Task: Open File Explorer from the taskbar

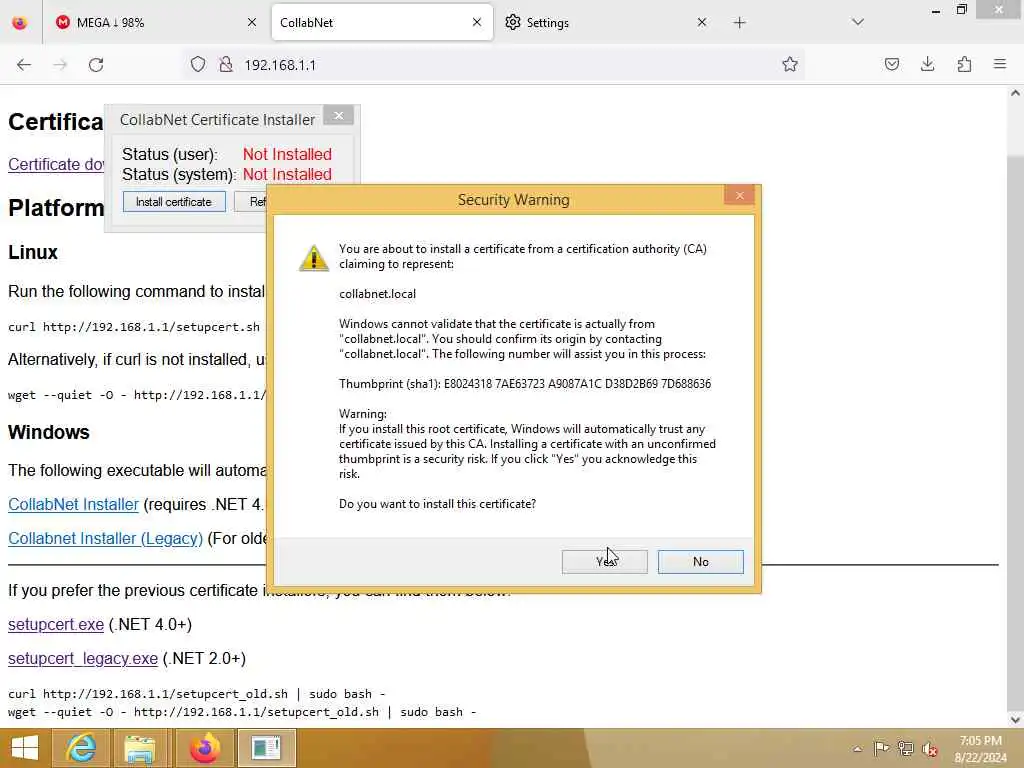Action: [x=140, y=748]
